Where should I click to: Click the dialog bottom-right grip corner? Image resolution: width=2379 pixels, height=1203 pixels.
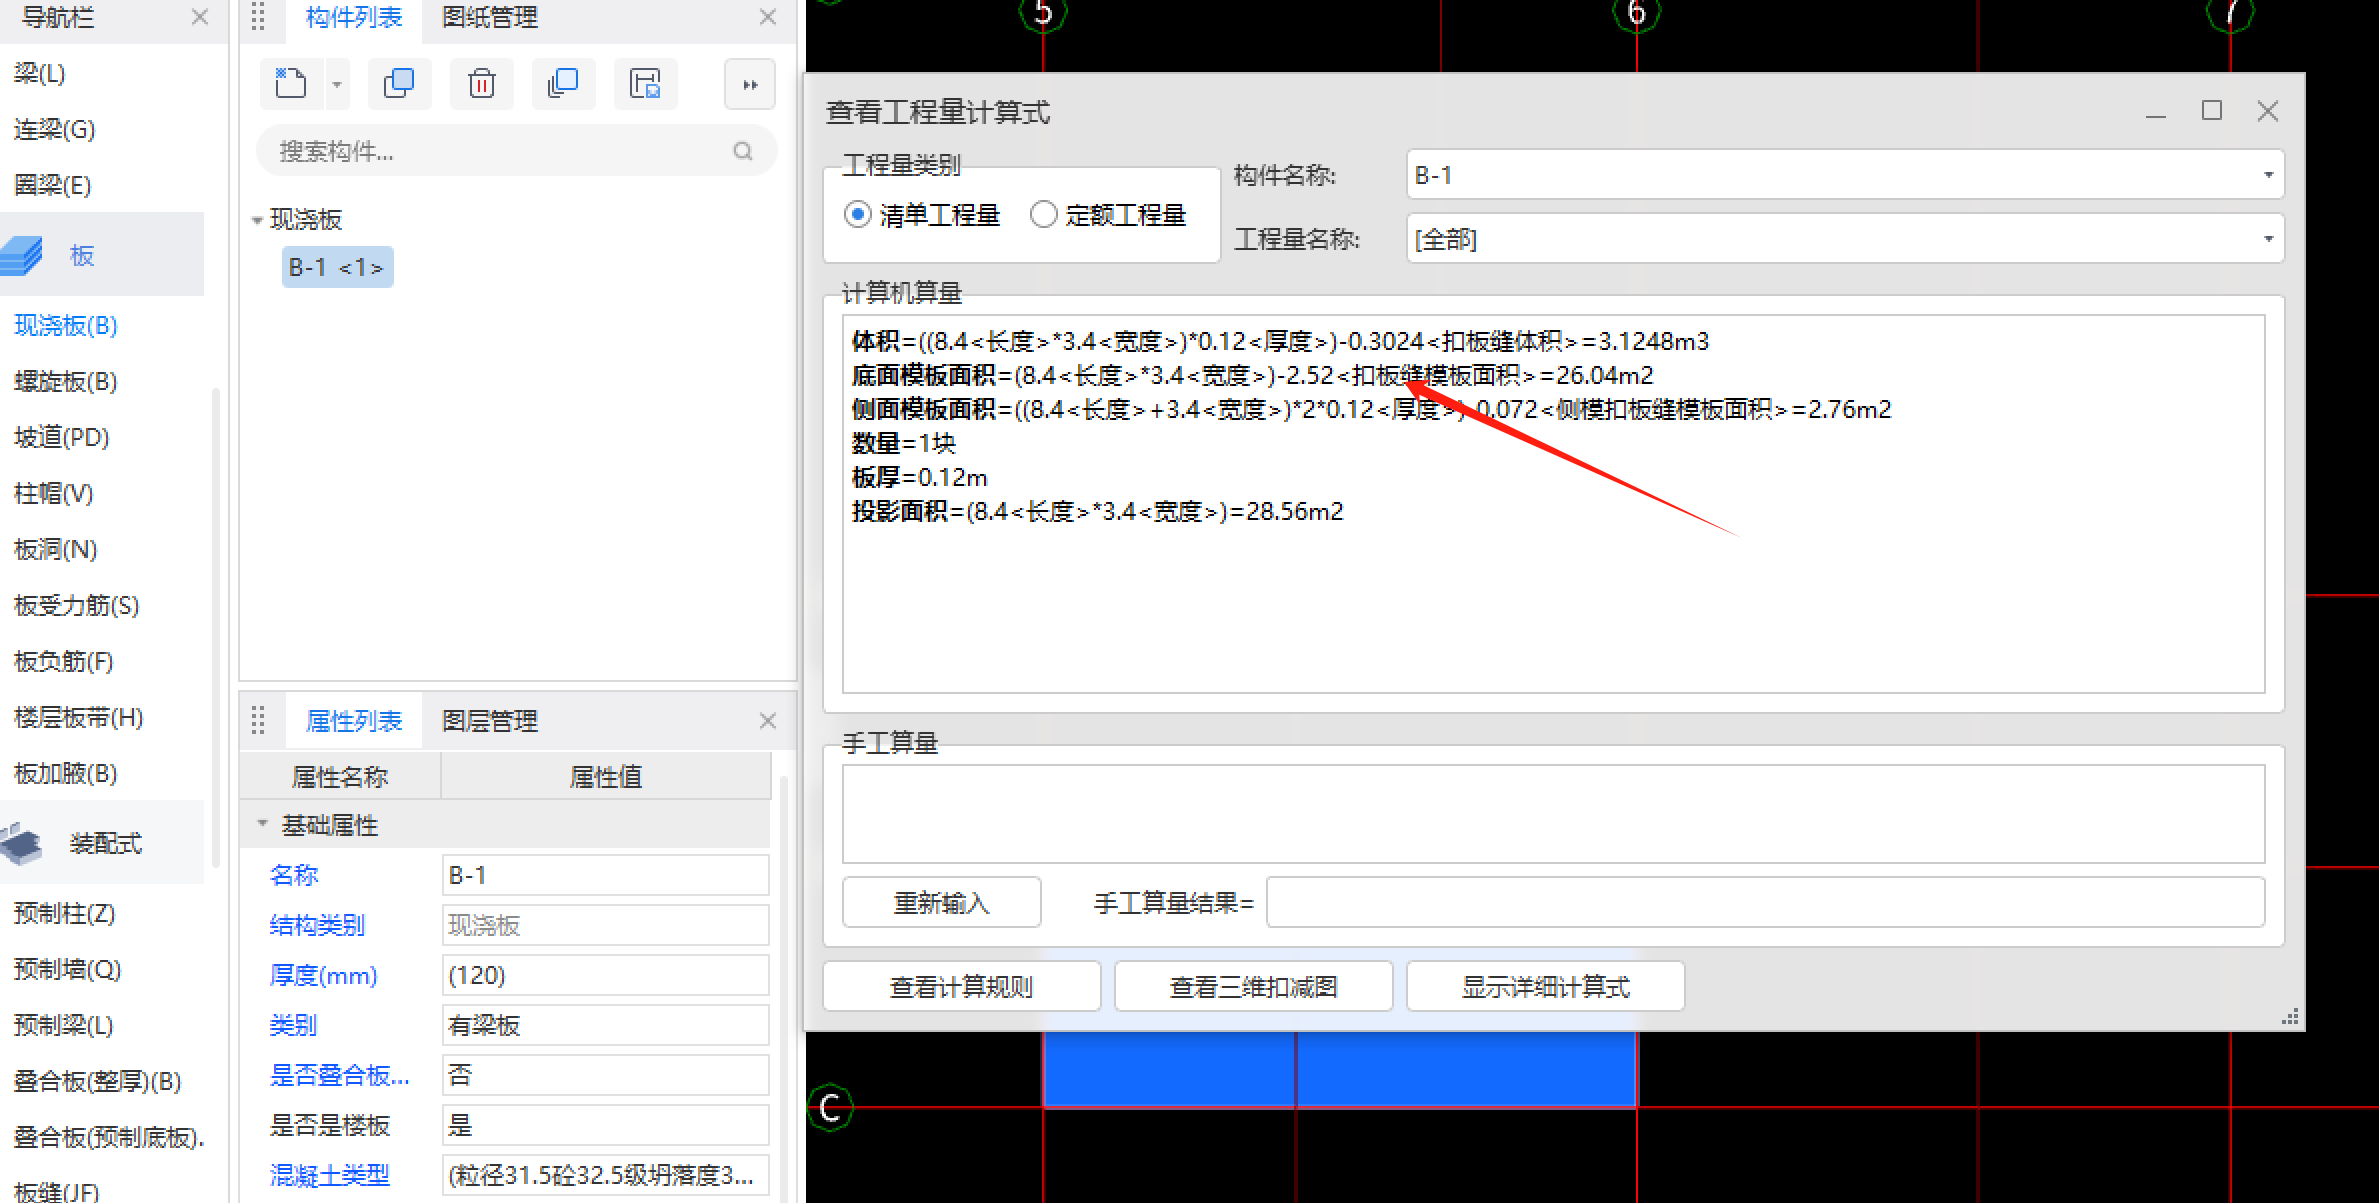click(x=2290, y=1018)
